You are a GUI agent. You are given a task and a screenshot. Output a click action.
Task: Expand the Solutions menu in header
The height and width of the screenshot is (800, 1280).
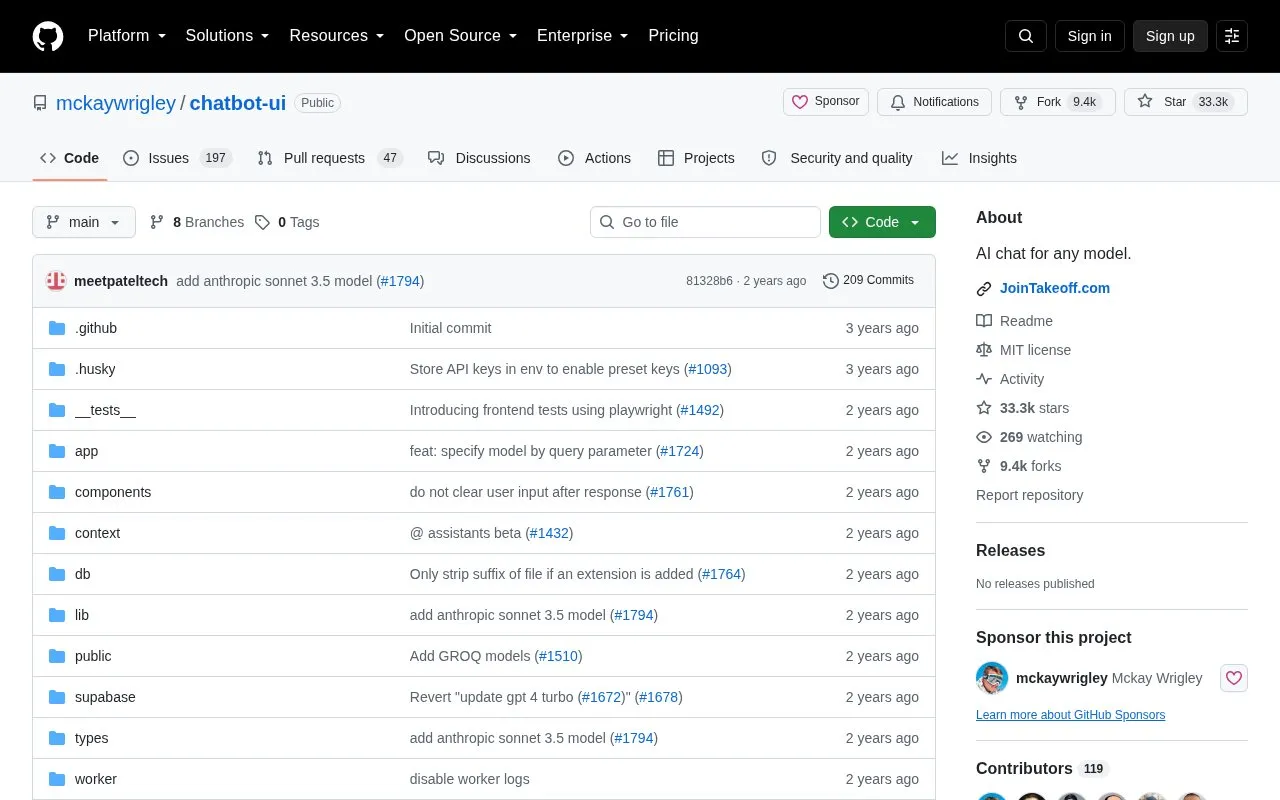(228, 36)
